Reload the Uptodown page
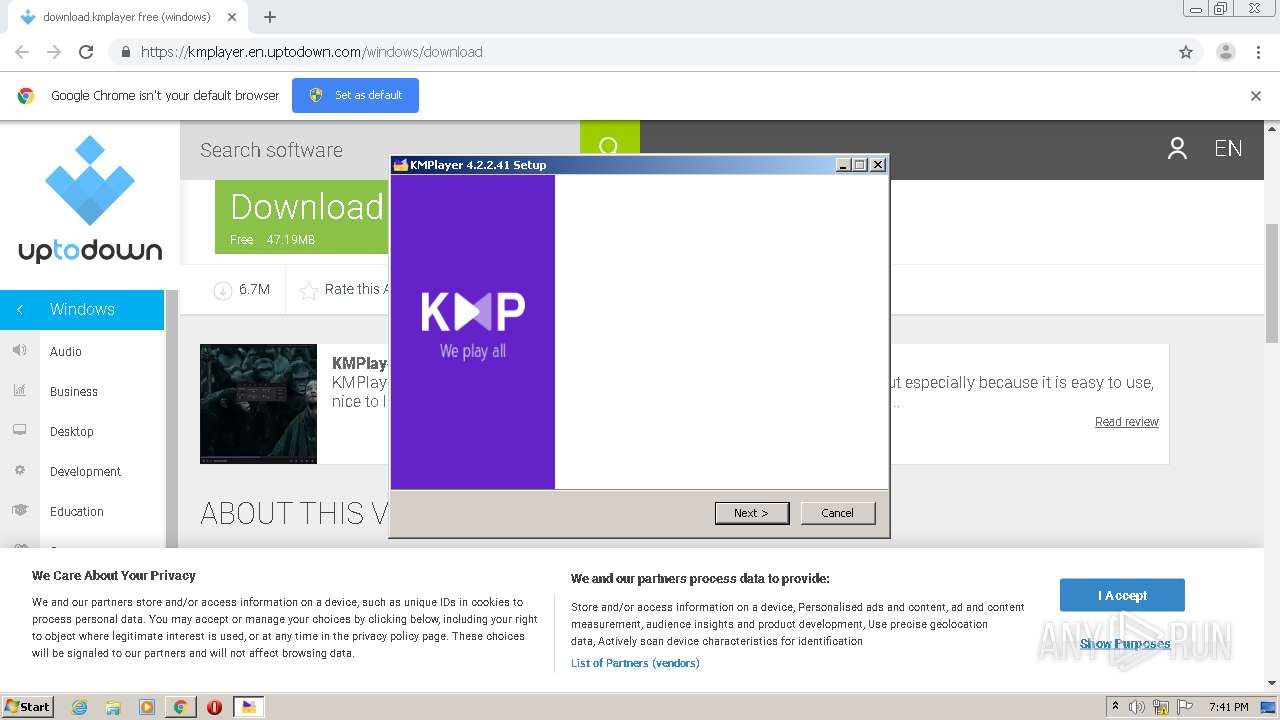This screenshot has height=720, width=1280. (86, 52)
